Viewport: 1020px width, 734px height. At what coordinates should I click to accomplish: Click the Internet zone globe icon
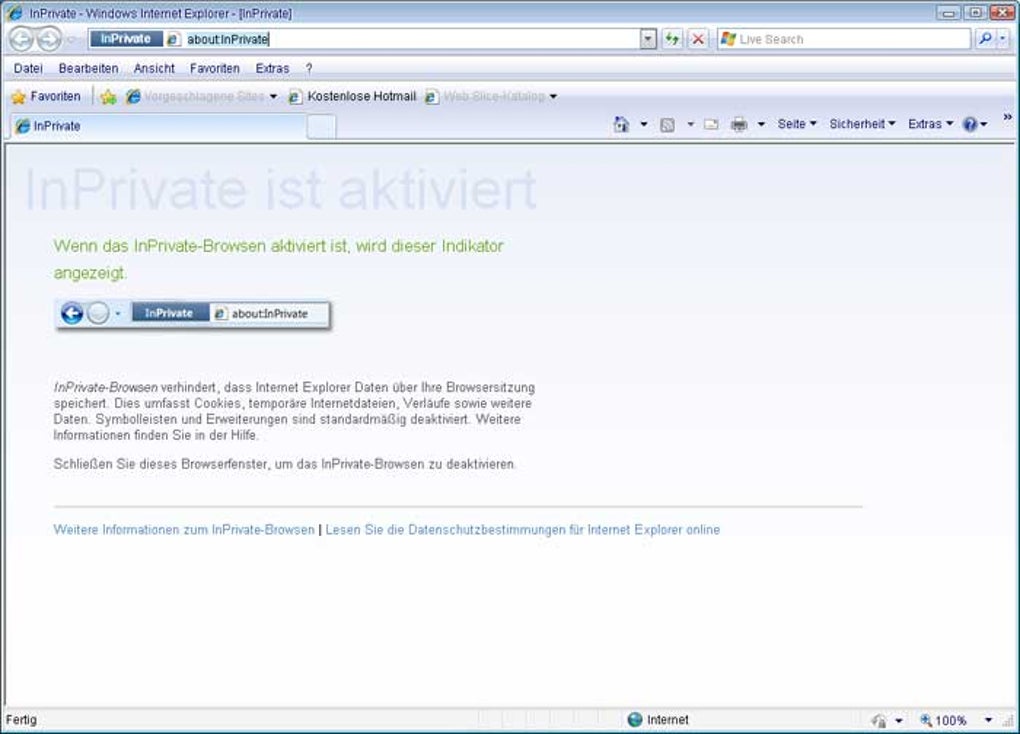pos(635,719)
